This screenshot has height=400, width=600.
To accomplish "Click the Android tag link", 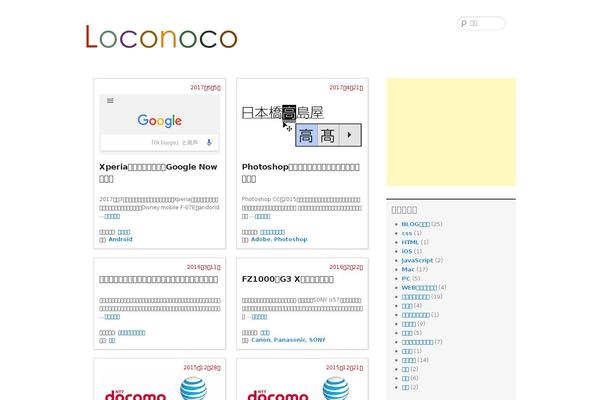I will tap(121, 239).
